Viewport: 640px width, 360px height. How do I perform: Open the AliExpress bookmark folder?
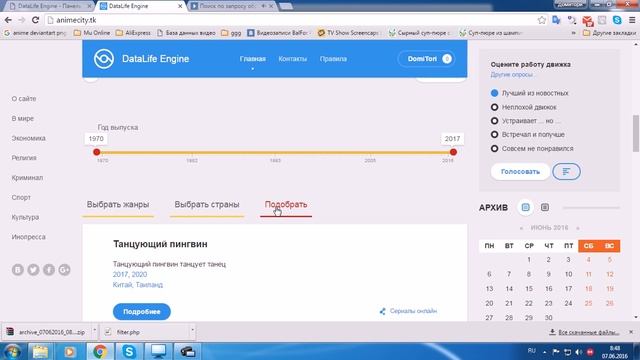[x=133, y=33]
